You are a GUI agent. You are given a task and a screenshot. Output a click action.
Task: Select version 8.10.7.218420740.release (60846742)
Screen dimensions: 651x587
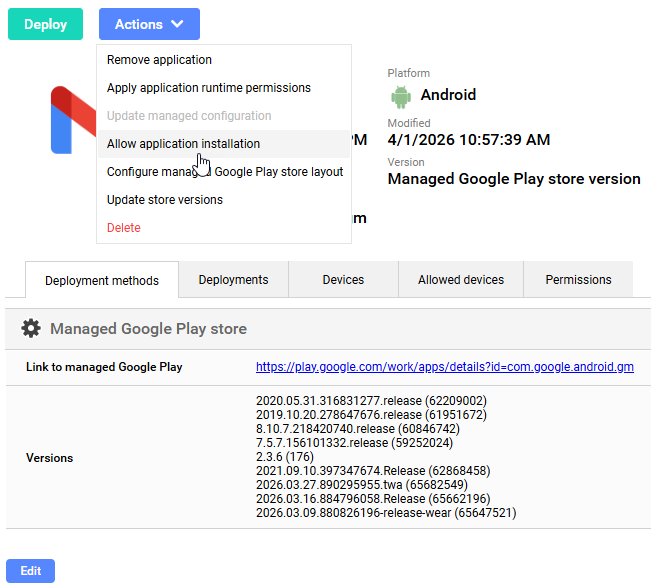click(x=358, y=428)
